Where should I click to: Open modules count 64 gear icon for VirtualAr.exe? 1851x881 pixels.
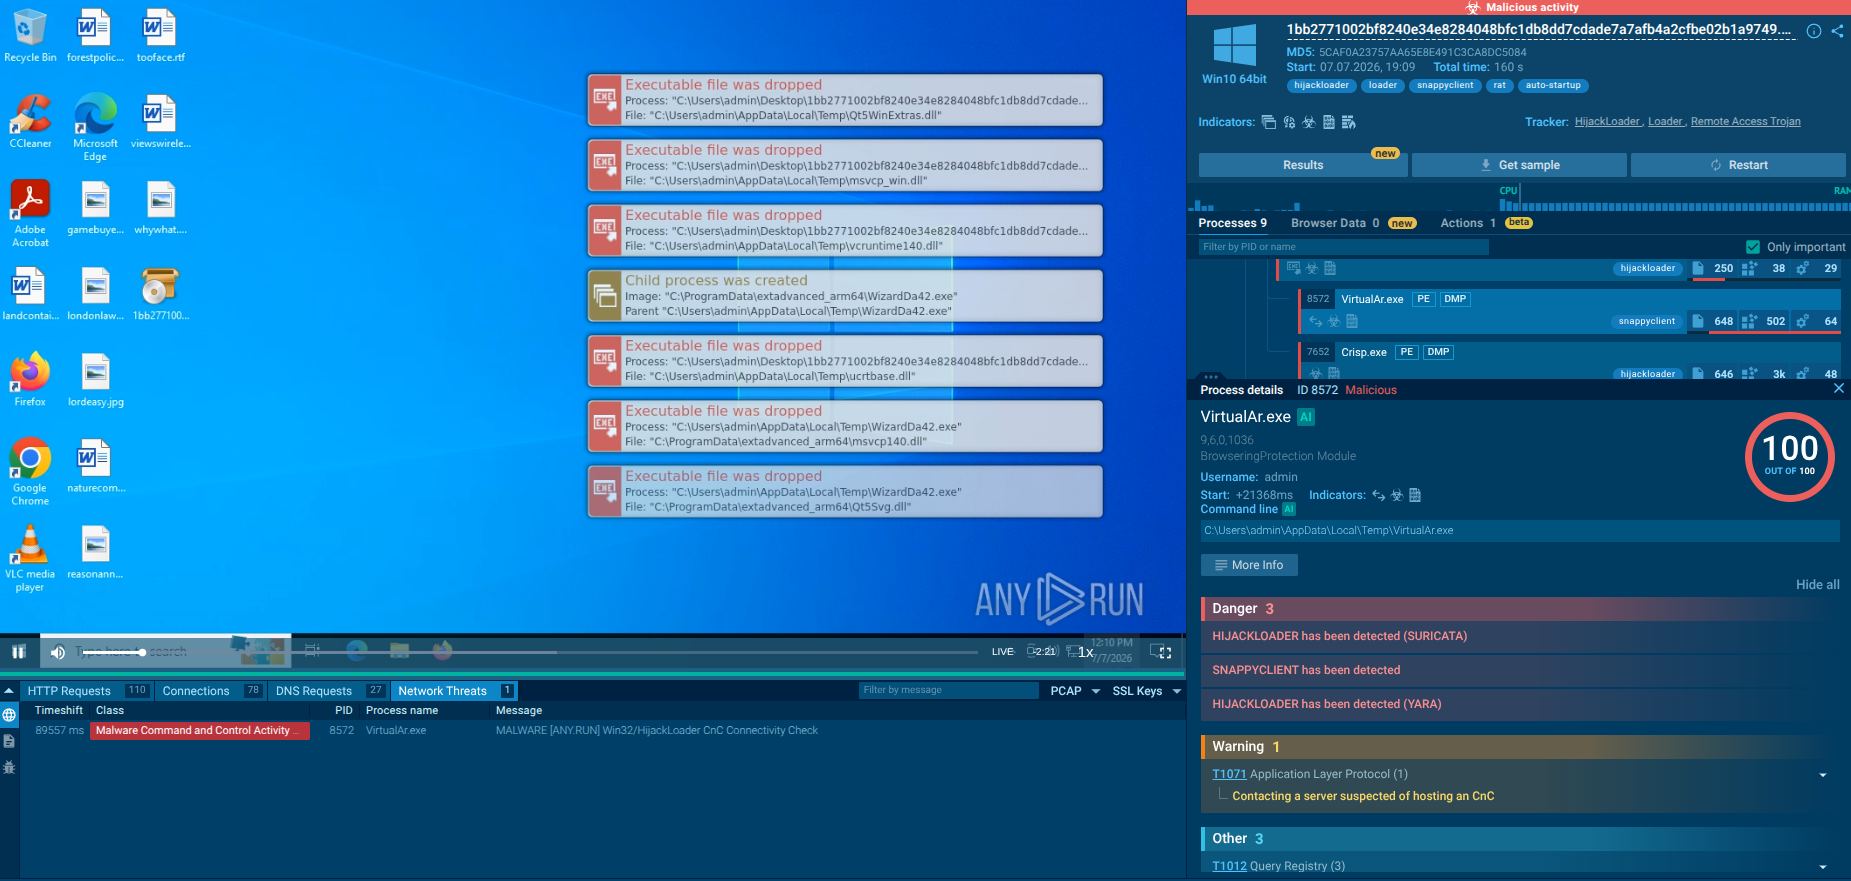tap(1802, 321)
